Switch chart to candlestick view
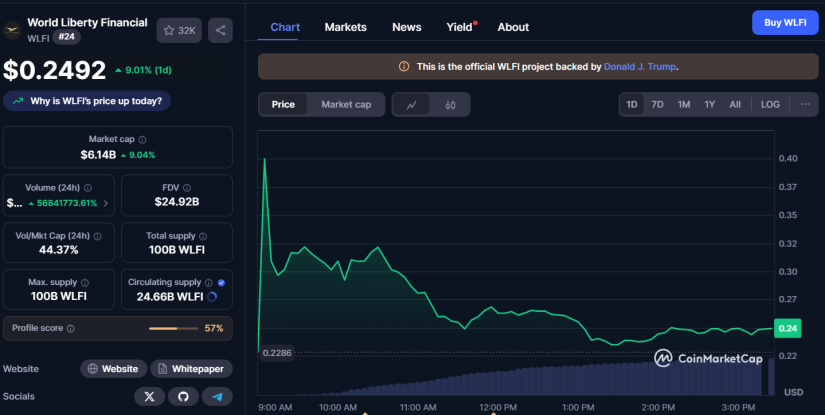This screenshot has width=825, height=415. pyautogui.click(x=450, y=105)
